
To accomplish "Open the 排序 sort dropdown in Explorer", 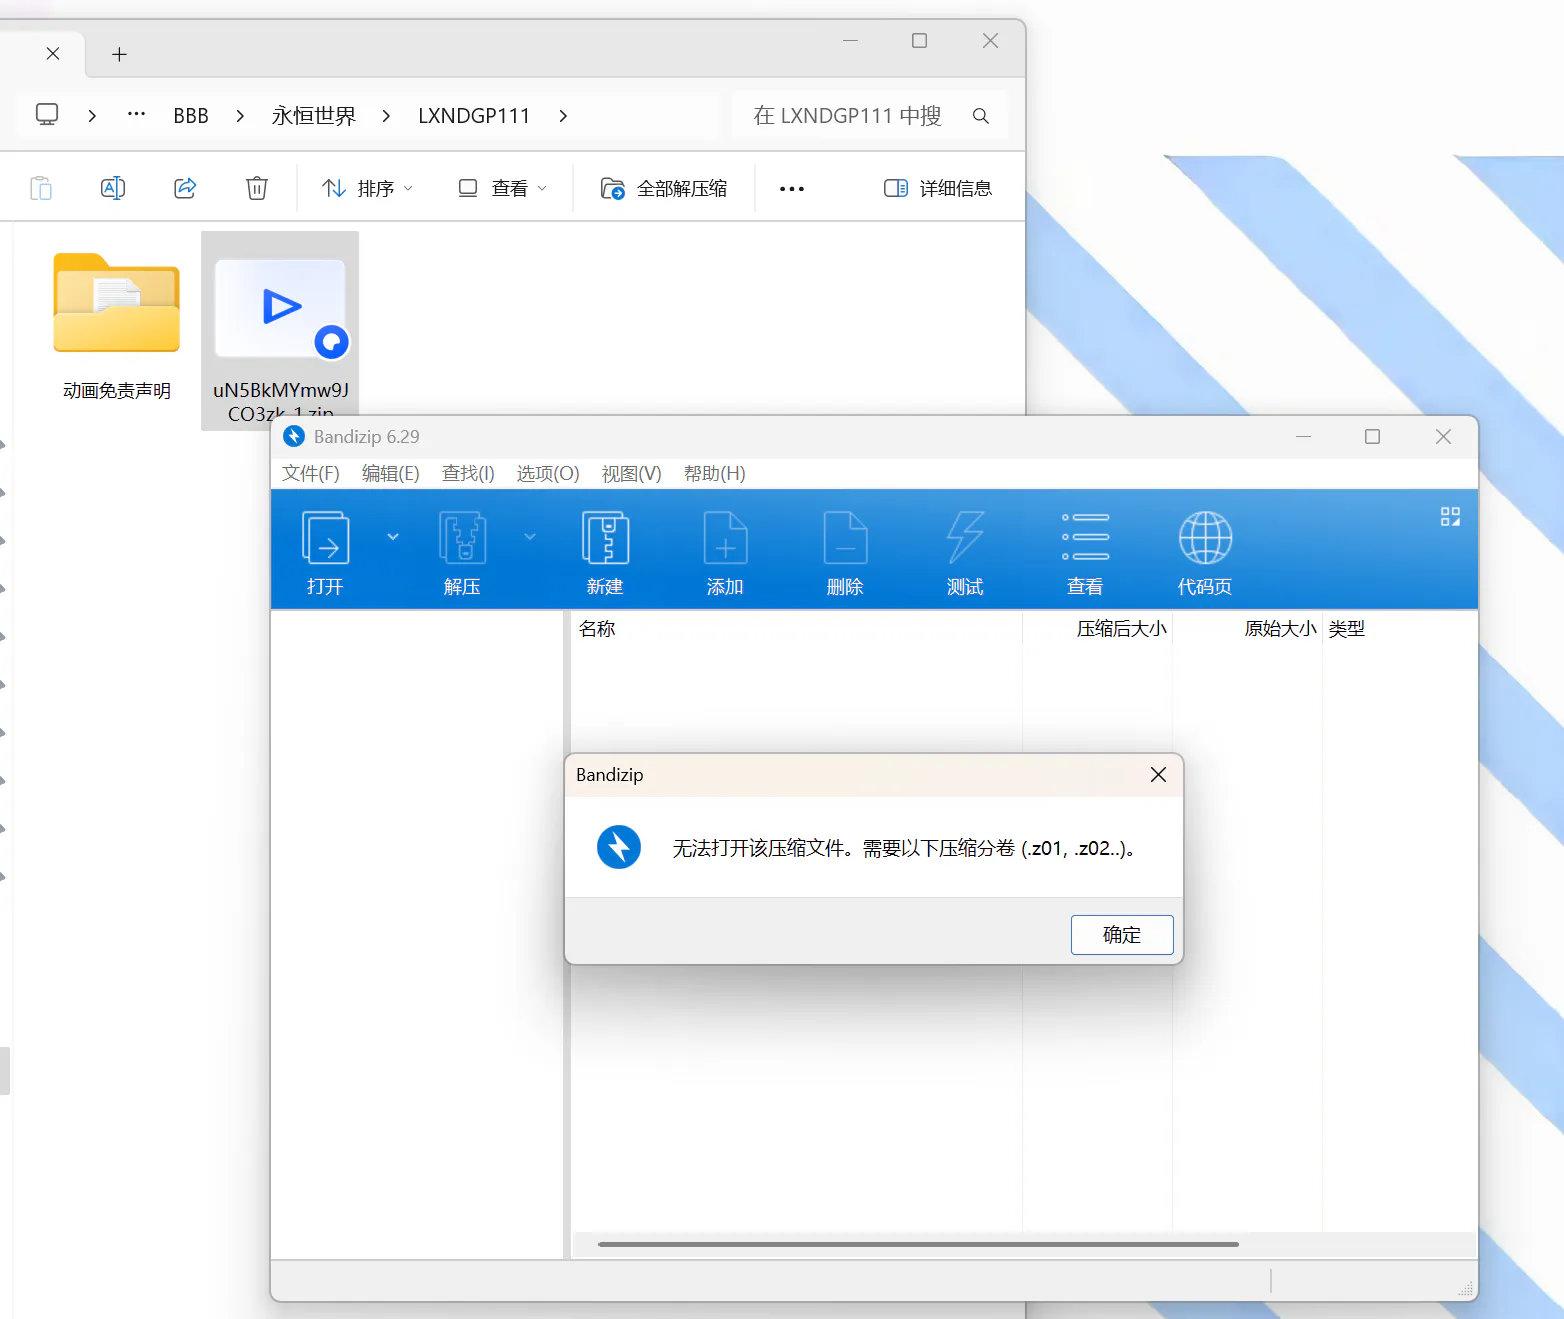I will click(x=367, y=188).
